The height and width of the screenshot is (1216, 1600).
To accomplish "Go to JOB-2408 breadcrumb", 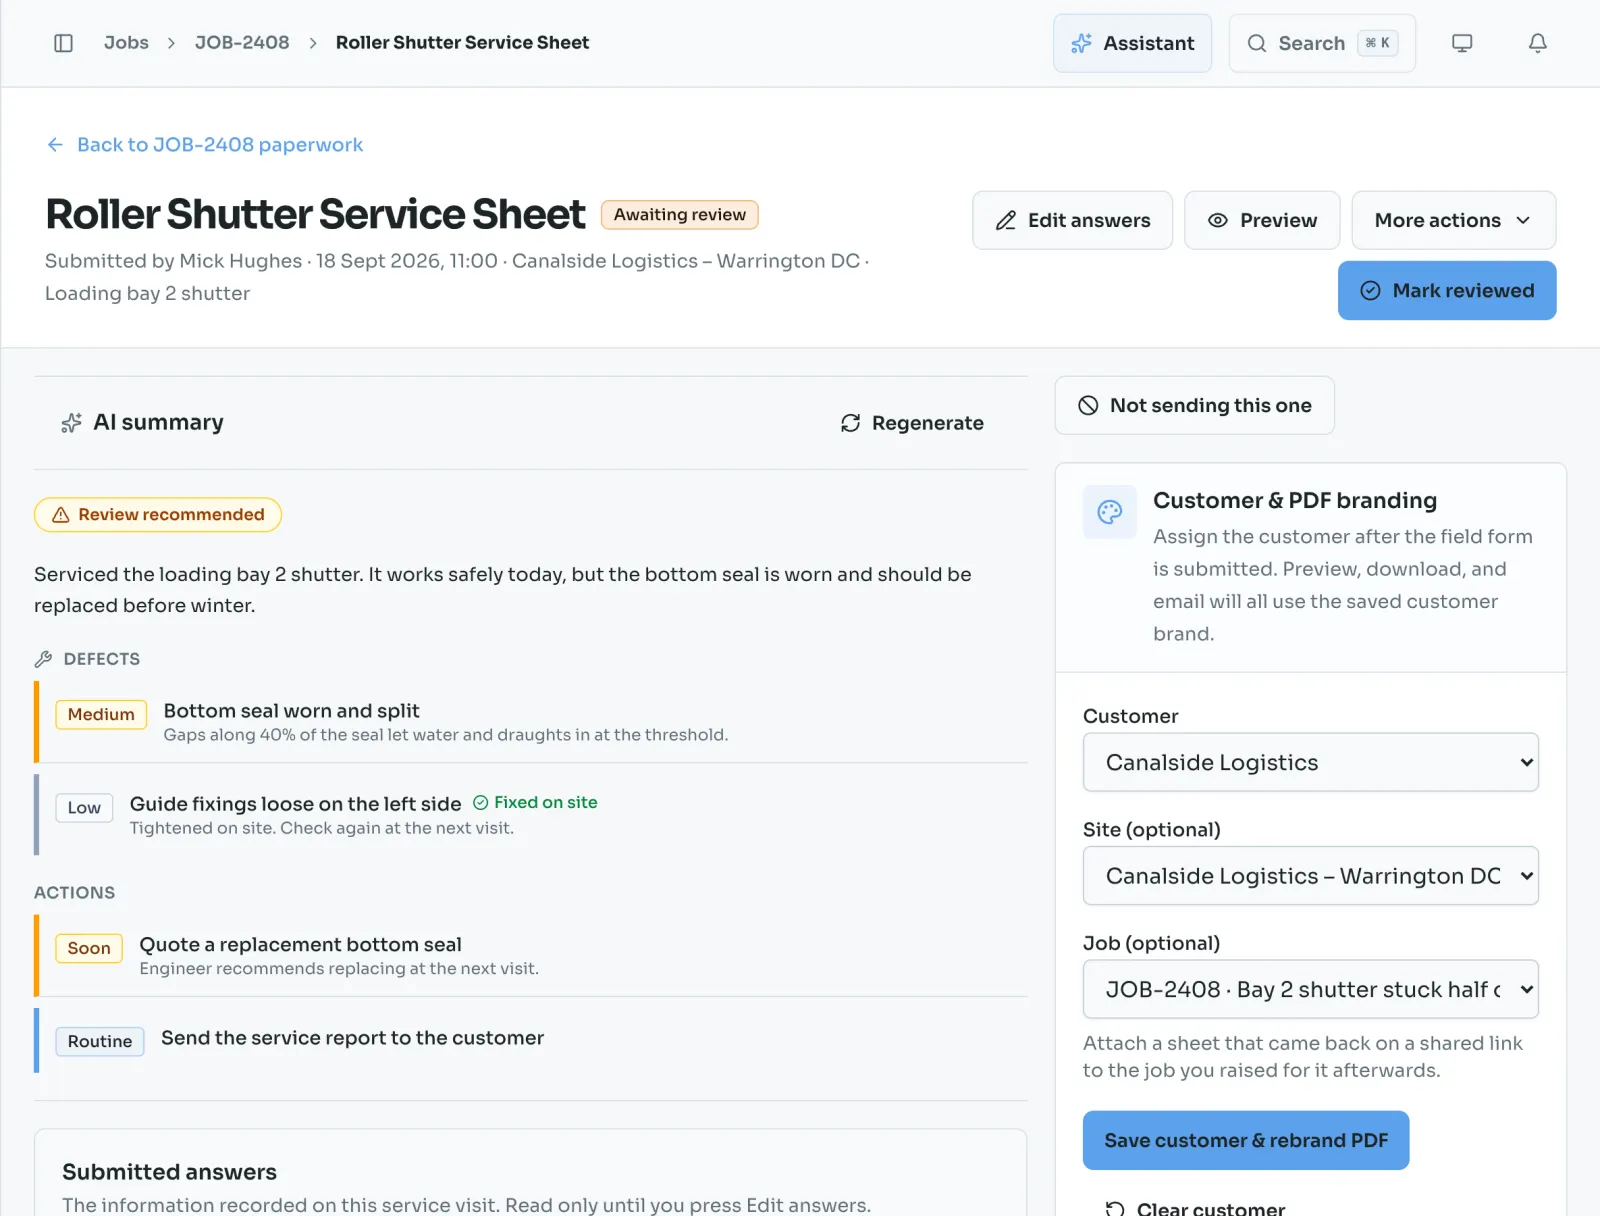I will click(x=242, y=43).
